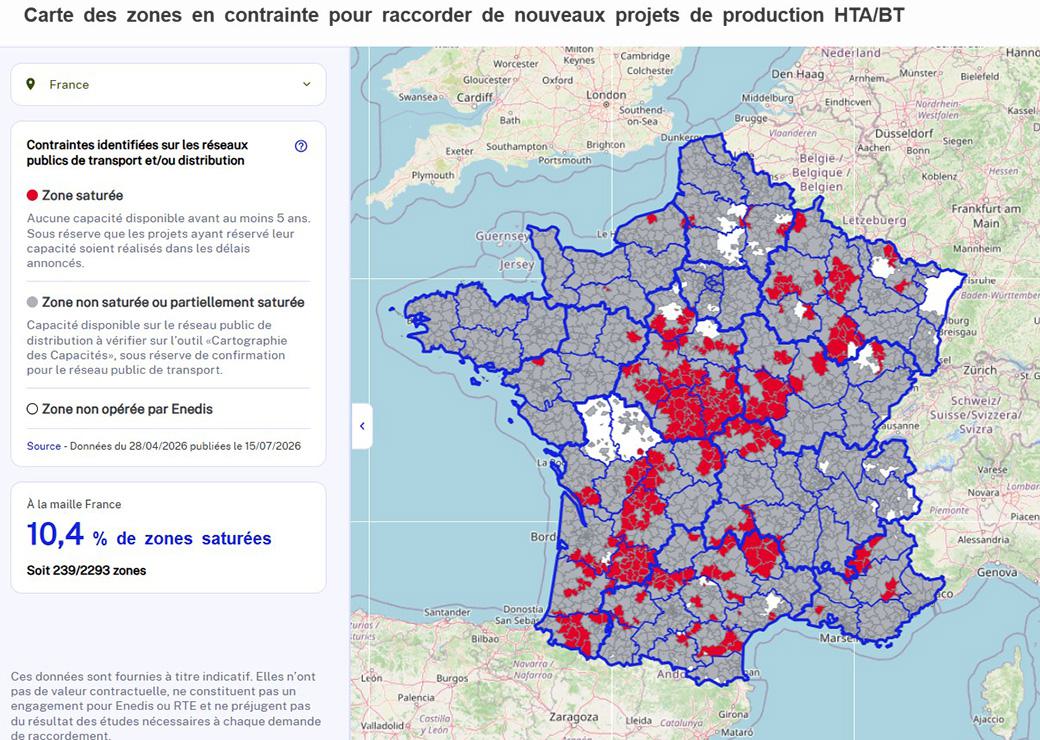Click the 'À la maille France' heading
The height and width of the screenshot is (740, 1040).
tap(74, 504)
